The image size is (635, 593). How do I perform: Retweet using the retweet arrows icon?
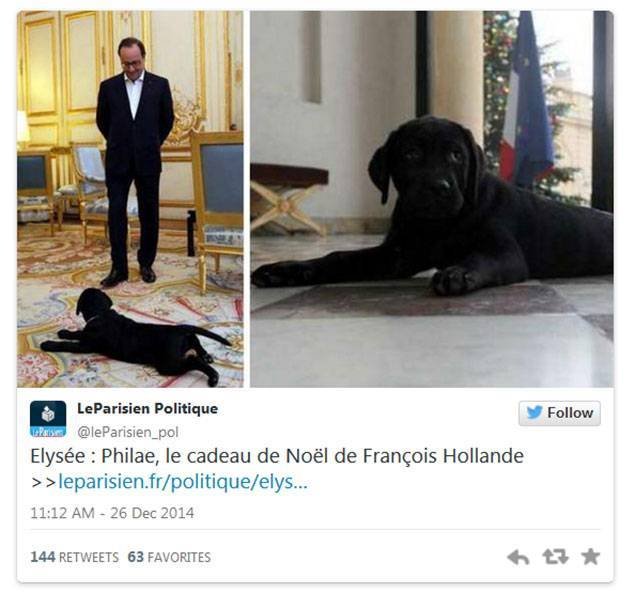[555, 557]
